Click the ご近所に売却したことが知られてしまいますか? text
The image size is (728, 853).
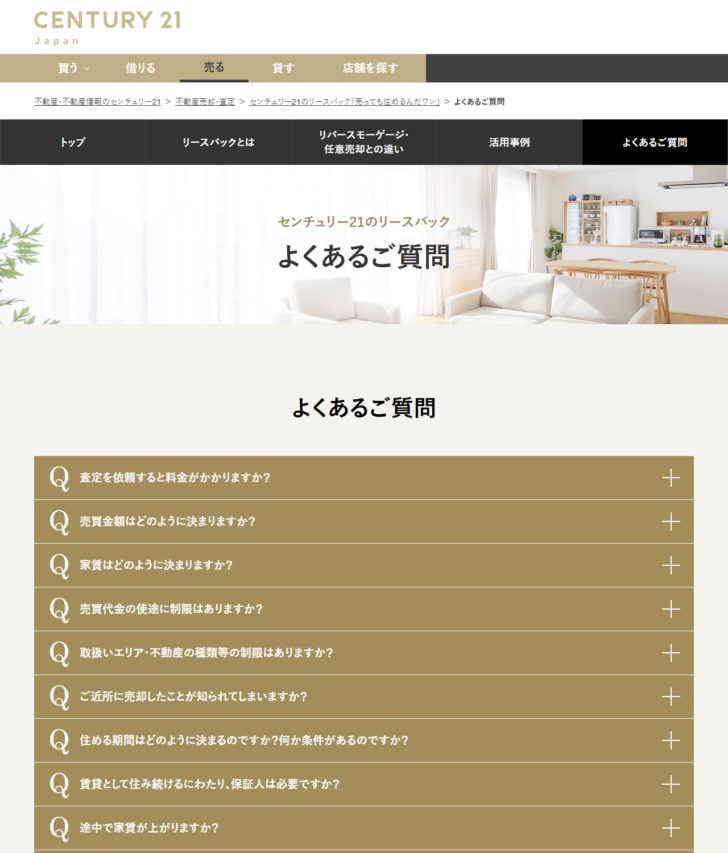[x=193, y=696]
